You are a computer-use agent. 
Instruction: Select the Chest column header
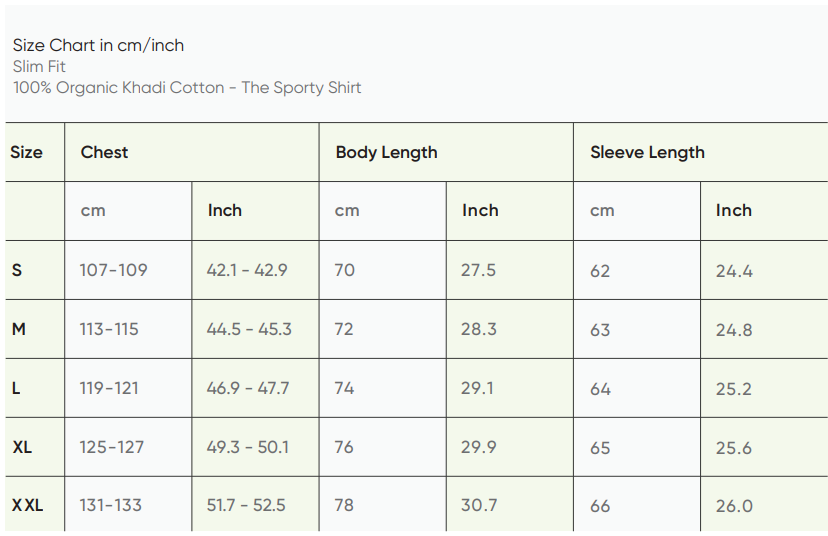(x=105, y=153)
